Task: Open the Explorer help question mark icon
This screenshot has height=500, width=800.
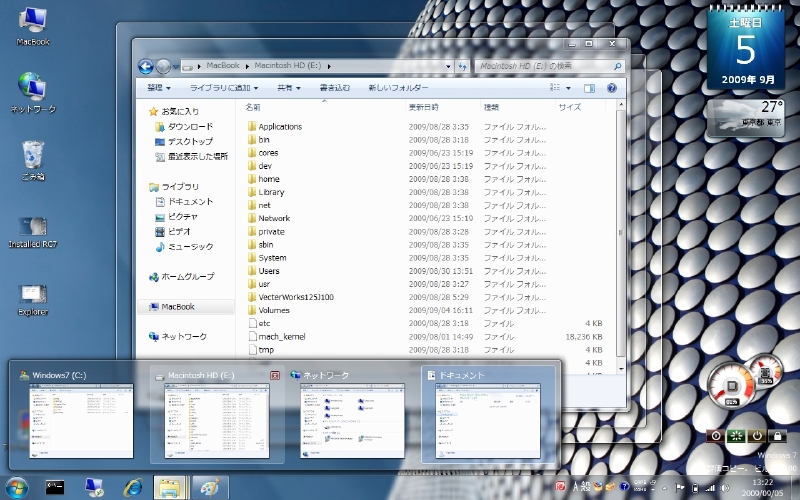Action: (x=612, y=88)
